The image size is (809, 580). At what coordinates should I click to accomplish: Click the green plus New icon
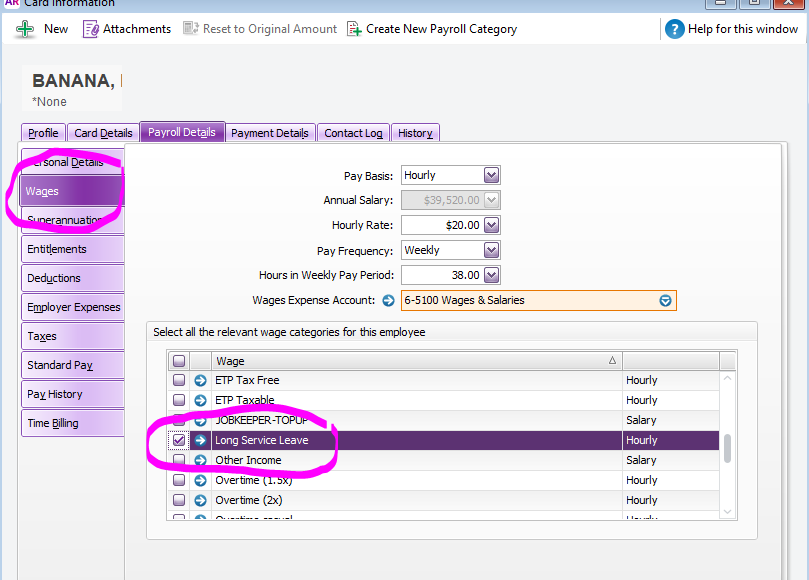[x=25, y=29]
